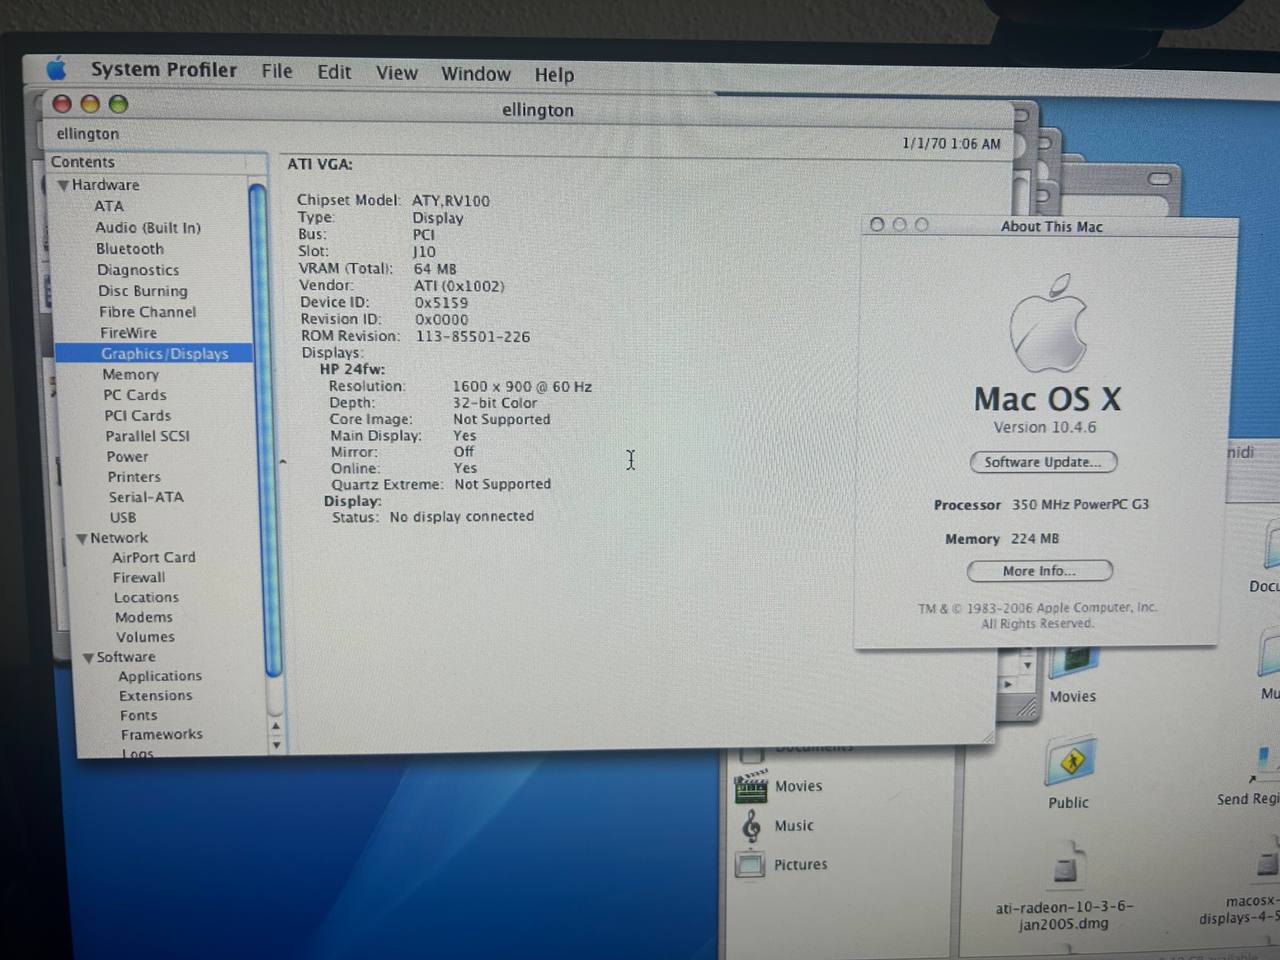Click the More Info... button
Viewport: 1280px width, 960px height.
1039,571
